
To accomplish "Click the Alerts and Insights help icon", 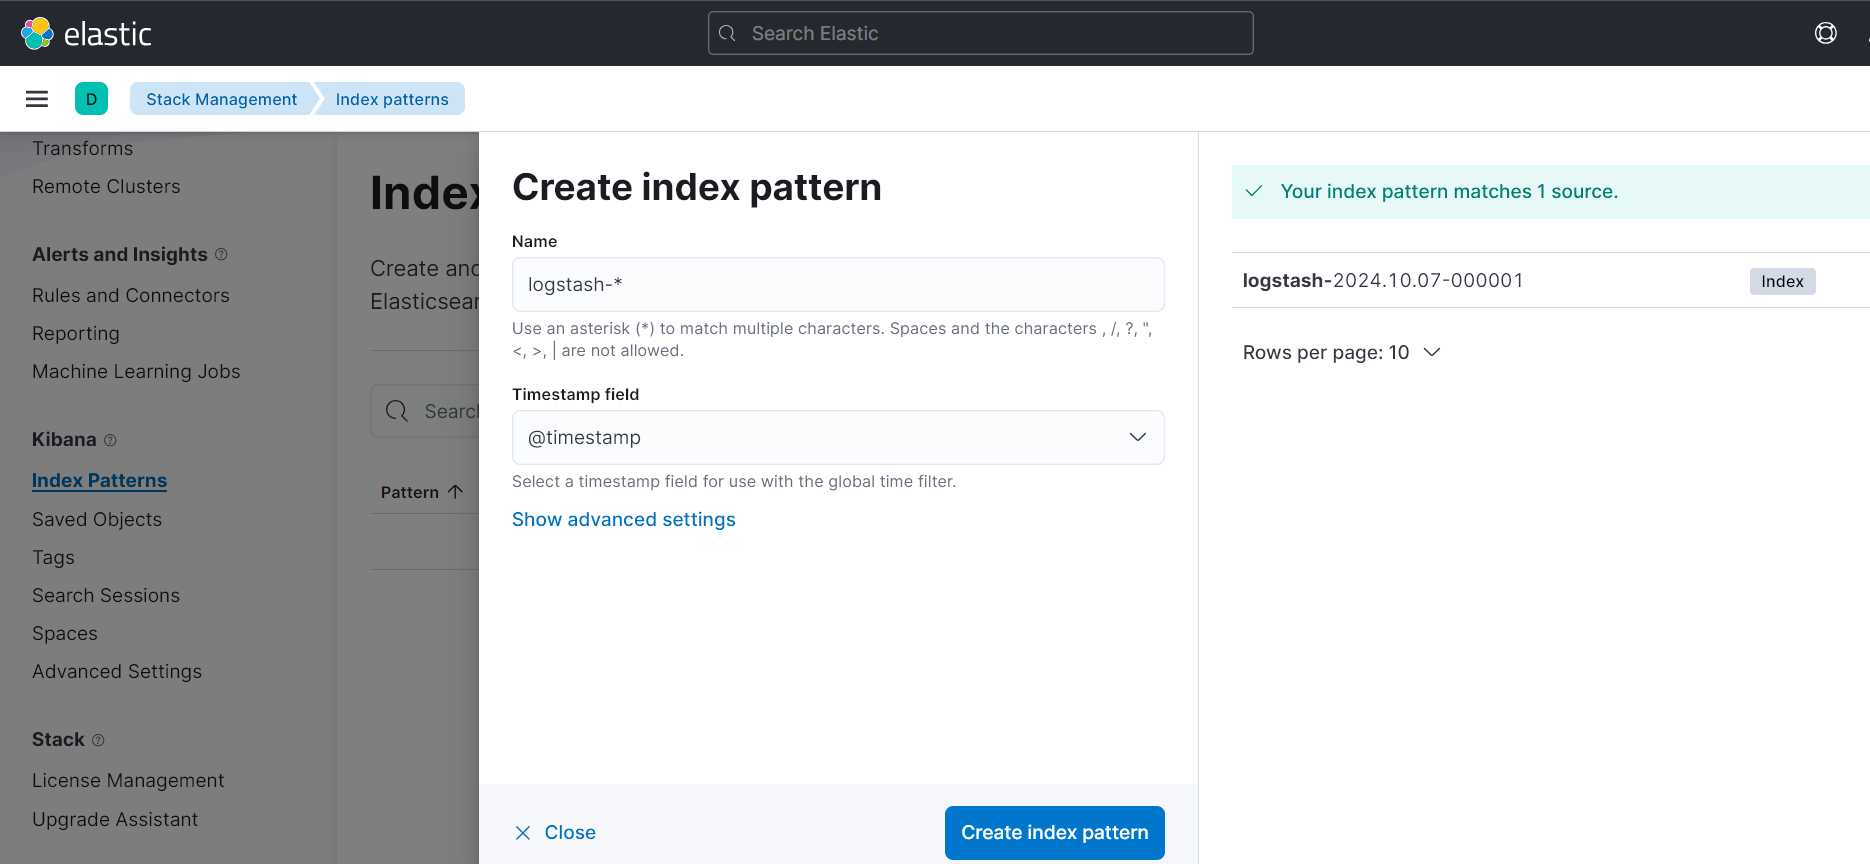I will (221, 254).
